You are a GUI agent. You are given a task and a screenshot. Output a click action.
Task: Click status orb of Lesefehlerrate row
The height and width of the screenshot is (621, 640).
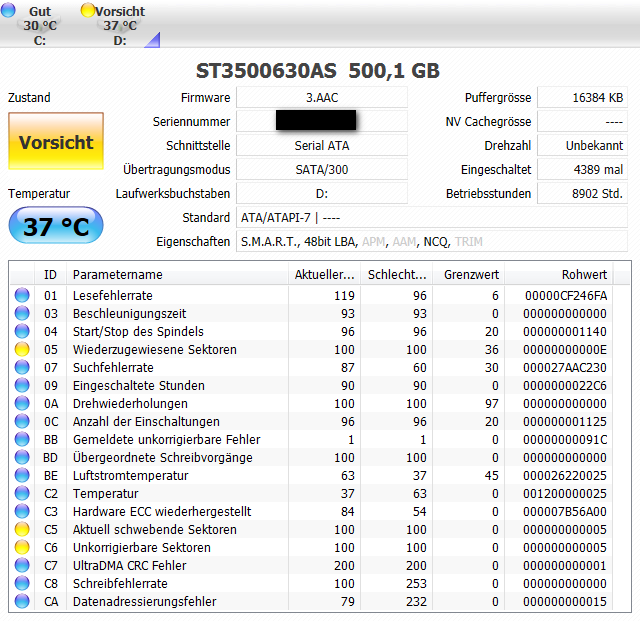[x=22, y=295]
